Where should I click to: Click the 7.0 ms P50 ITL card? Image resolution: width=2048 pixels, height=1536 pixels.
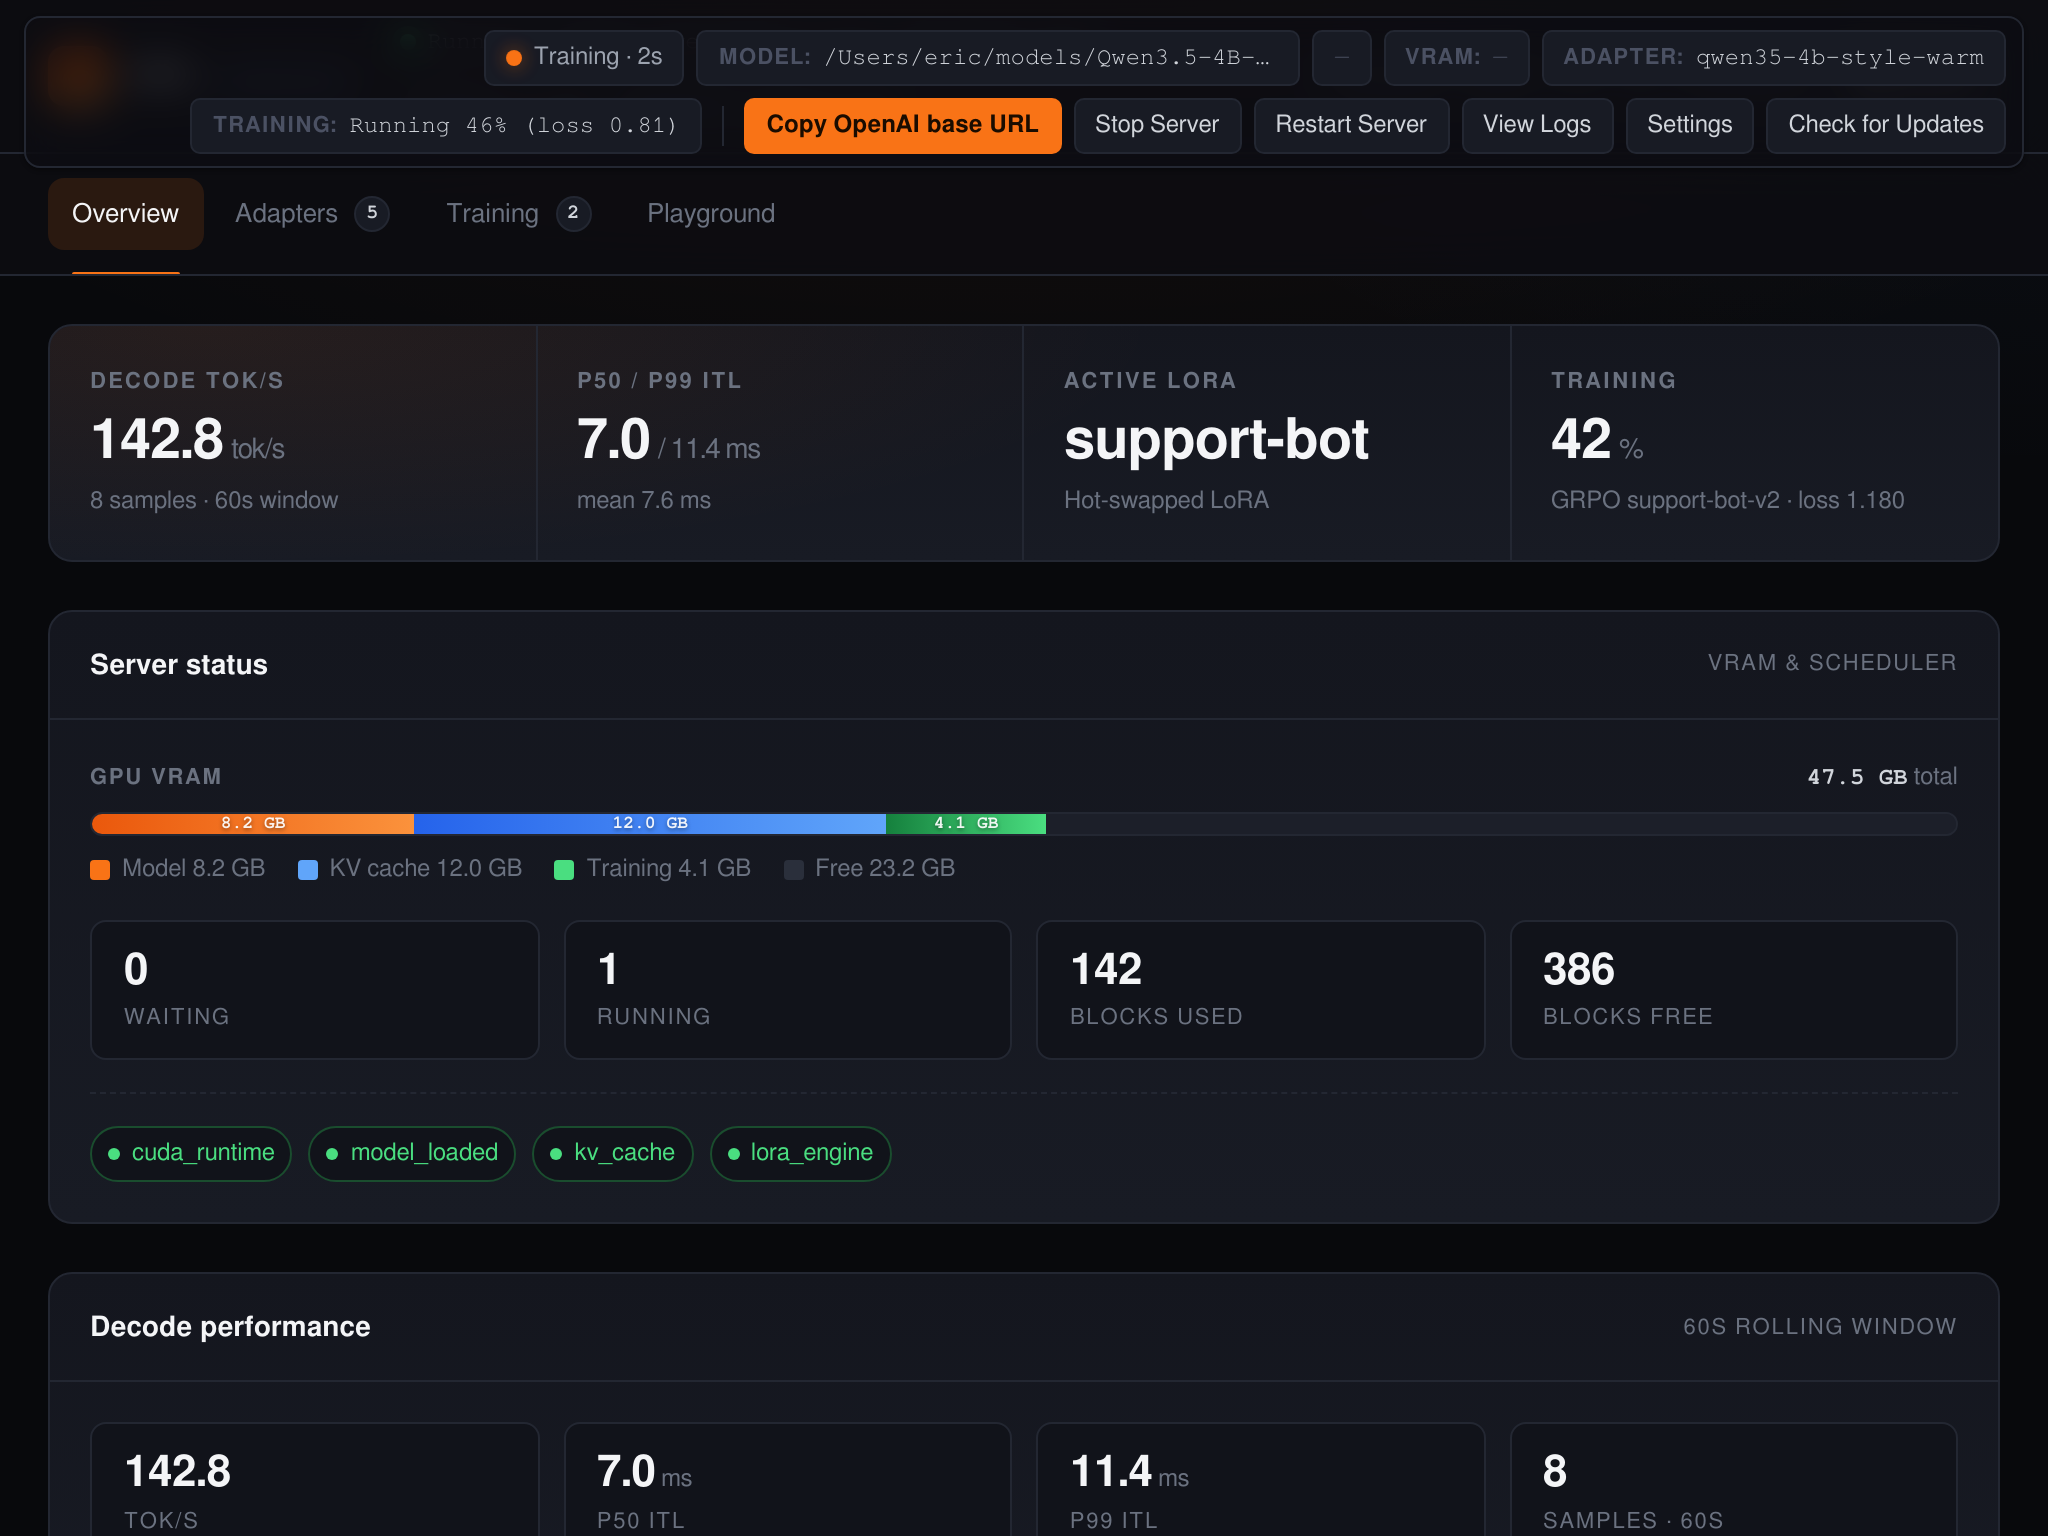coord(787,1479)
